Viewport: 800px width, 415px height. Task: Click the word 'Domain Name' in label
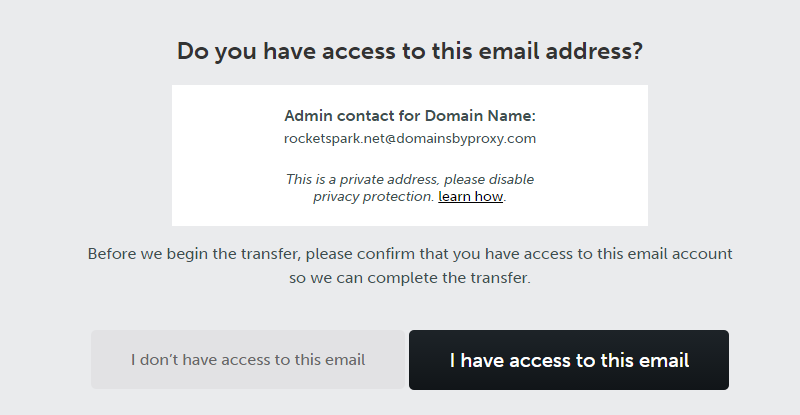[479, 116]
